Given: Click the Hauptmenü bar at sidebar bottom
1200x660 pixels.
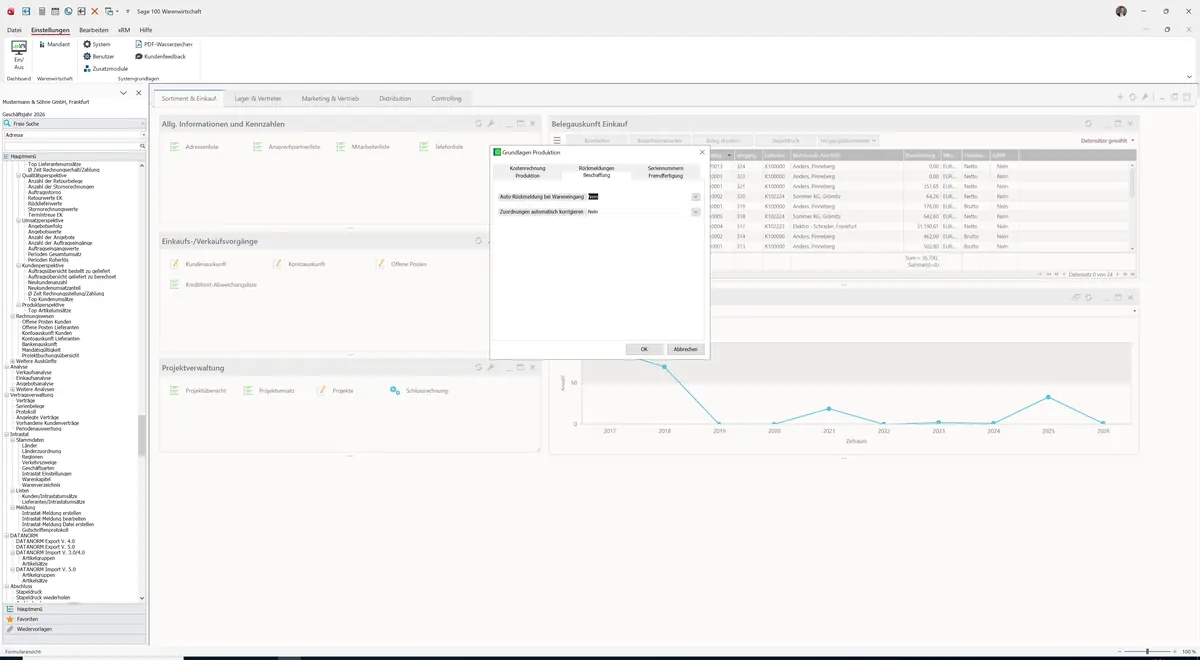Looking at the screenshot, I should tap(74, 609).
